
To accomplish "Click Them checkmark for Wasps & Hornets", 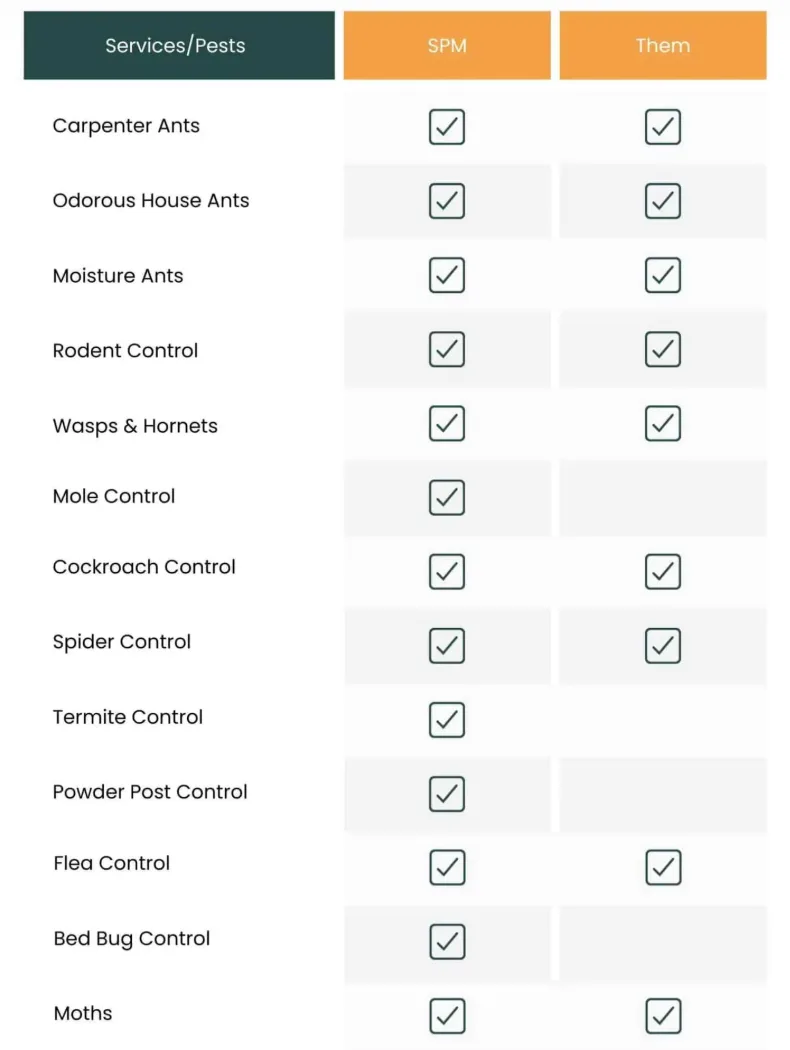I will tap(663, 423).
